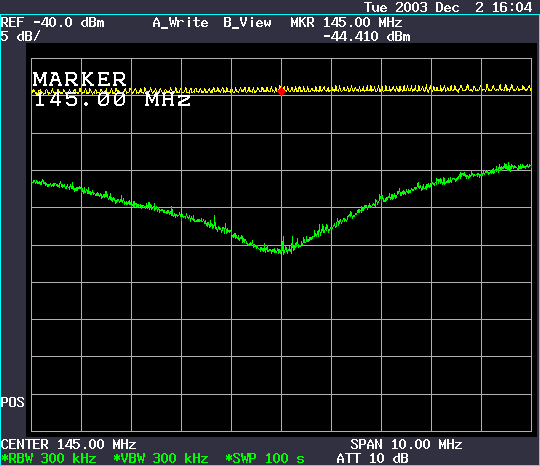Click the ATT 10 dB attenuation setting

pos(372,458)
